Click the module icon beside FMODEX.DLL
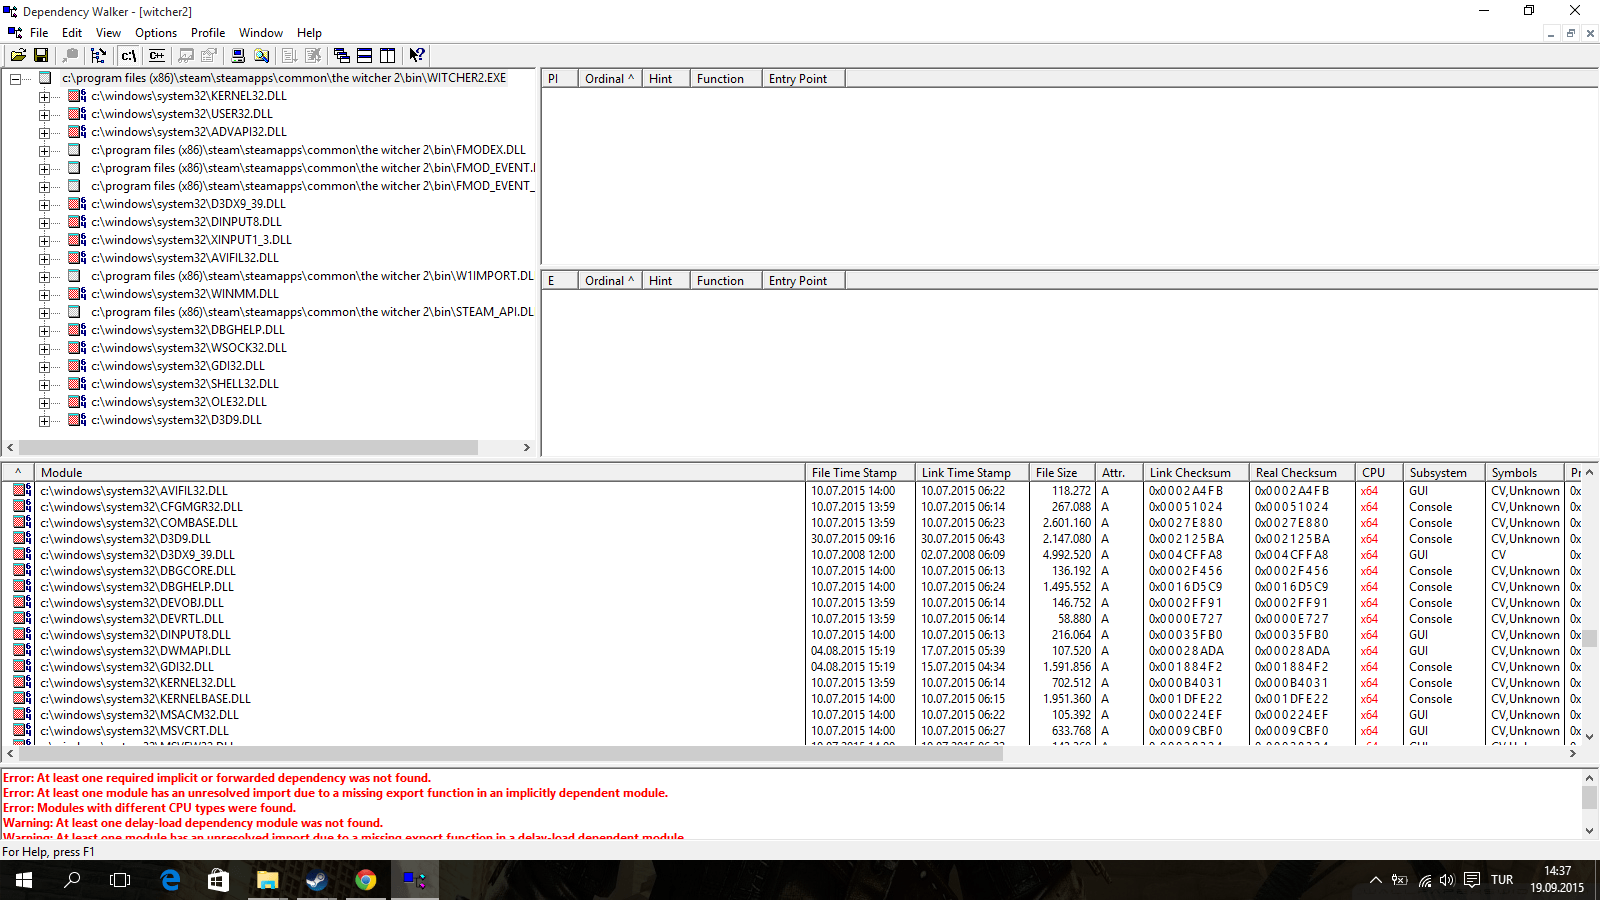Image resolution: width=1600 pixels, height=900 pixels. coord(74,150)
